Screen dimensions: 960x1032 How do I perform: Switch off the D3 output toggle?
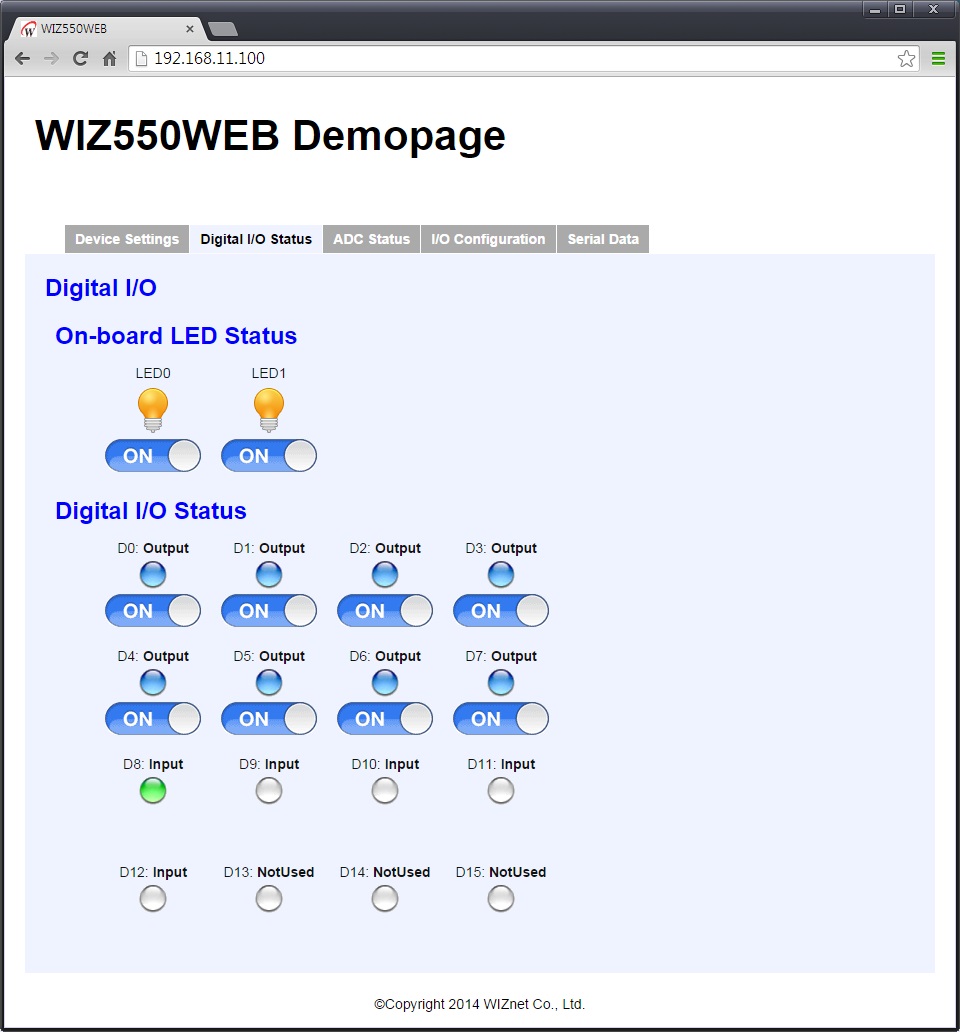(501, 610)
